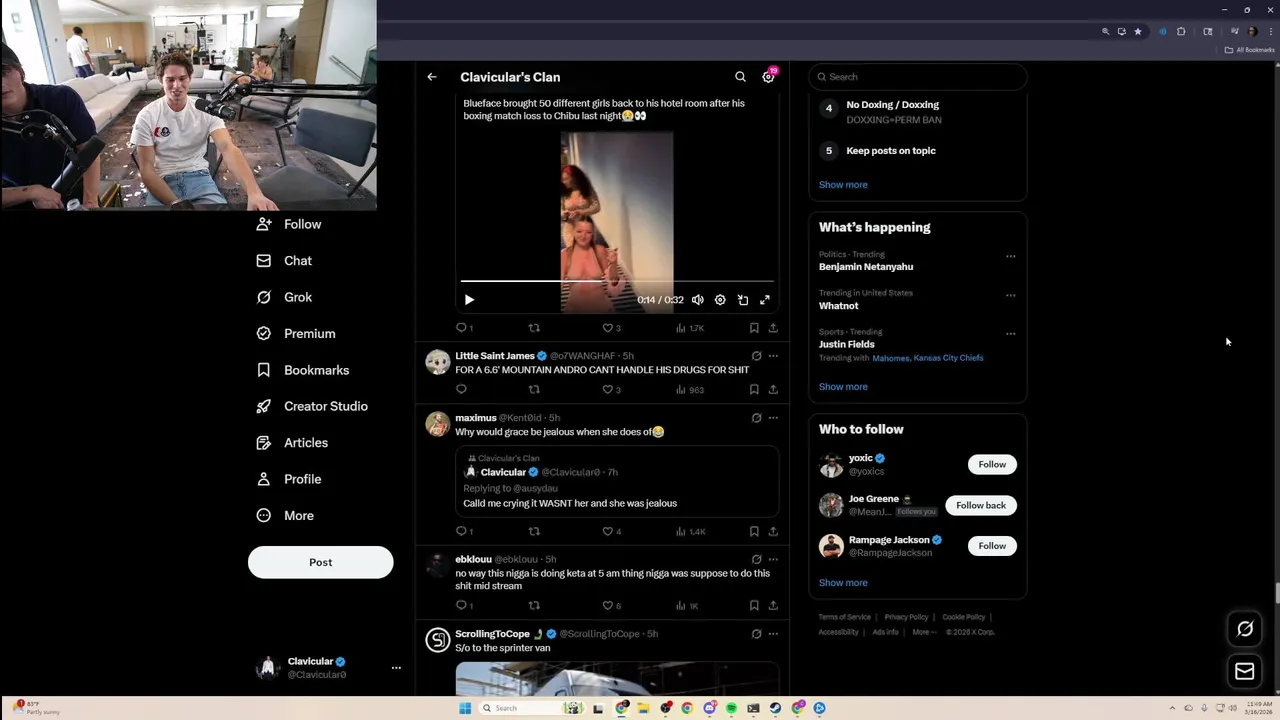Open floating Grok button at bottom right
This screenshot has width=1280, height=720.
(x=1245, y=629)
